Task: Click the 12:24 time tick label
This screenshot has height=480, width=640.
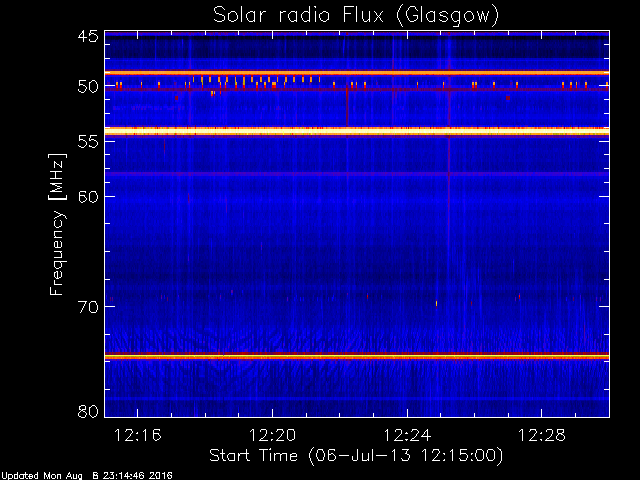Action: (x=407, y=435)
